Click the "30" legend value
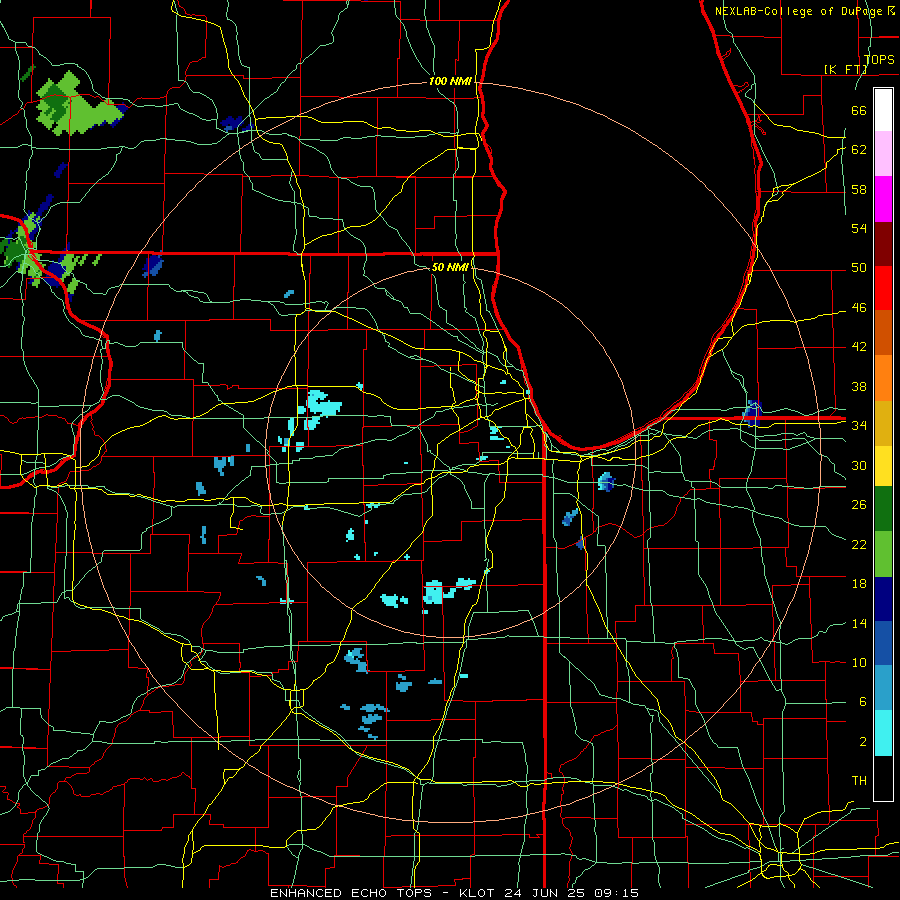This screenshot has width=900, height=900. tap(859, 465)
